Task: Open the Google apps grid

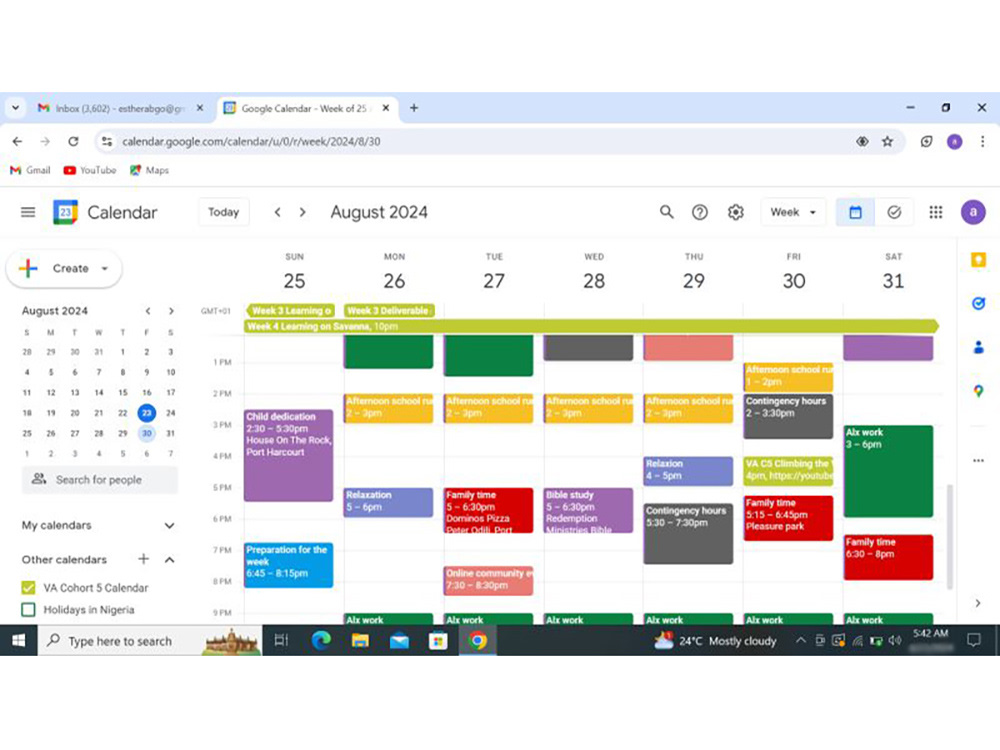Action: [x=936, y=212]
